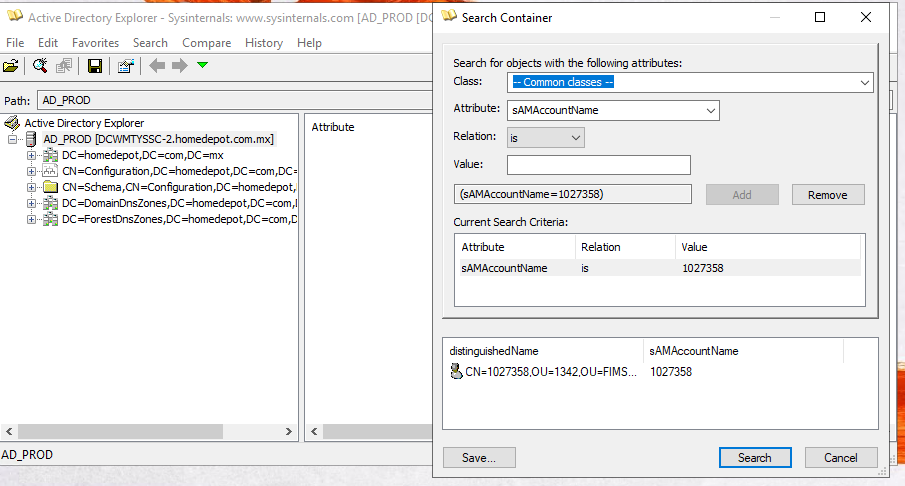Click the Cancel button

point(841,458)
